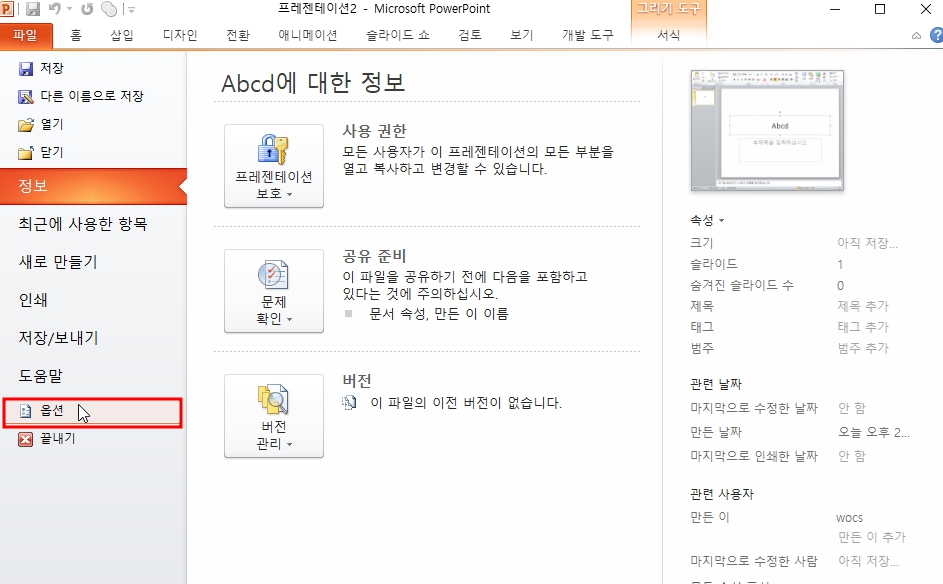Open the 도움말 section
The height and width of the screenshot is (584, 943).
41,376
